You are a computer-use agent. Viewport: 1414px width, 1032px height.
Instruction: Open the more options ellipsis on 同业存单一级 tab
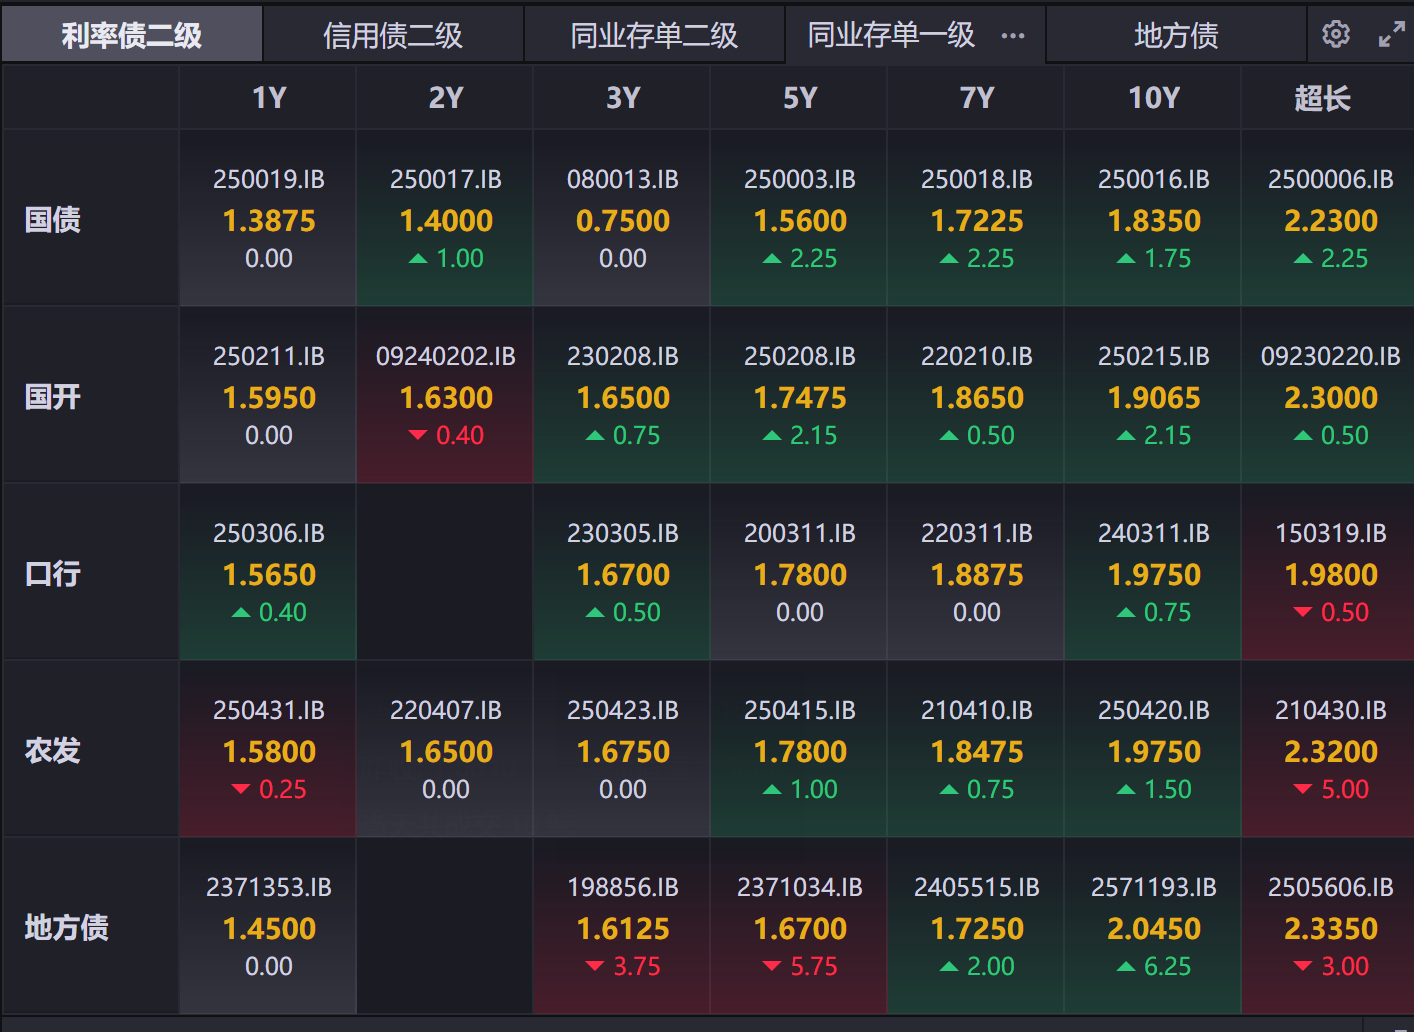tap(1013, 36)
